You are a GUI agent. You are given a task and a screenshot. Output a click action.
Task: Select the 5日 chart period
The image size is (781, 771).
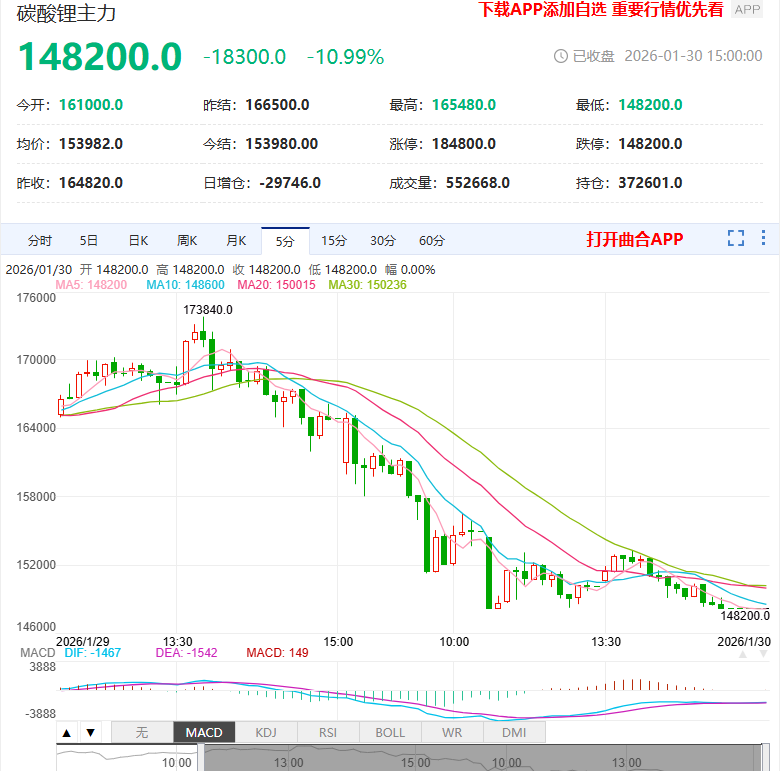pos(89,241)
